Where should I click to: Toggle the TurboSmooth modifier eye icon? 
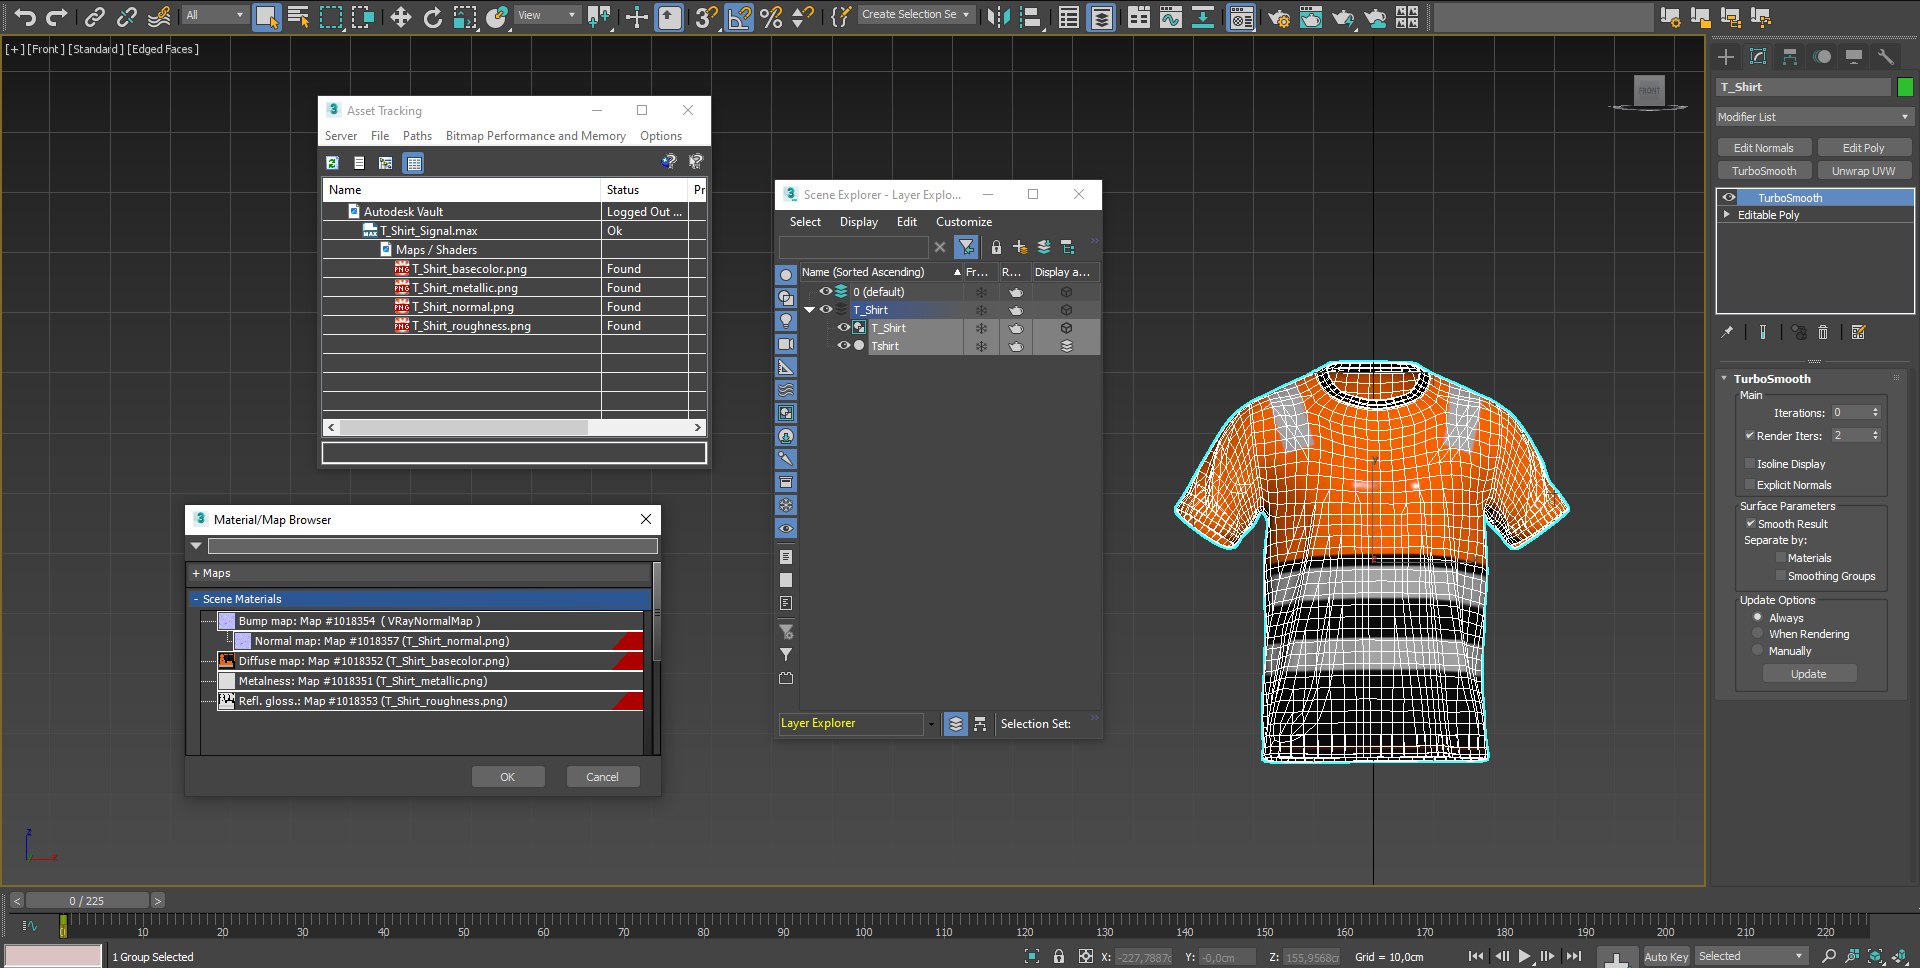click(1728, 197)
